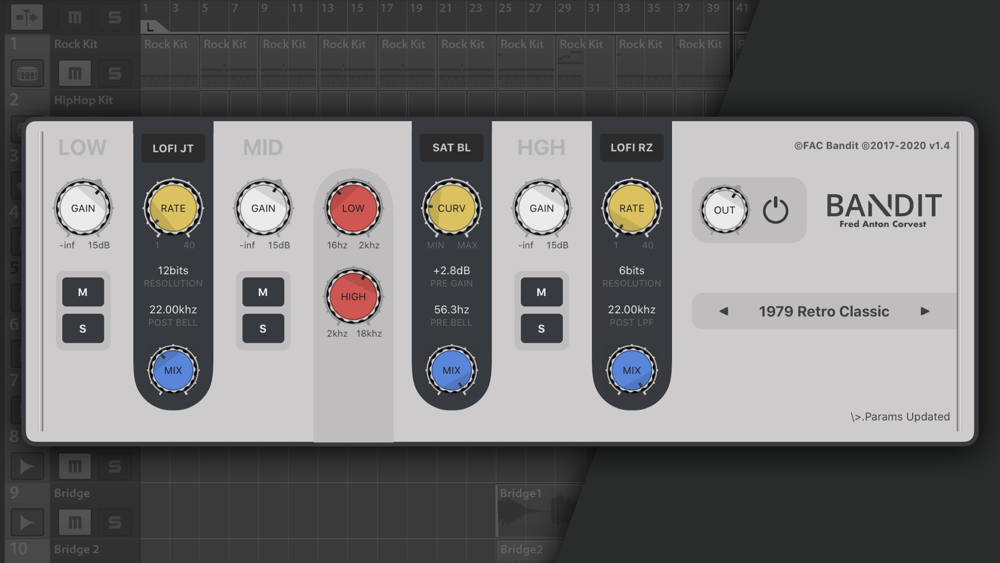Select the HipHop Kit track header
This screenshot has height=563, width=1000.
(x=84, y=100)
